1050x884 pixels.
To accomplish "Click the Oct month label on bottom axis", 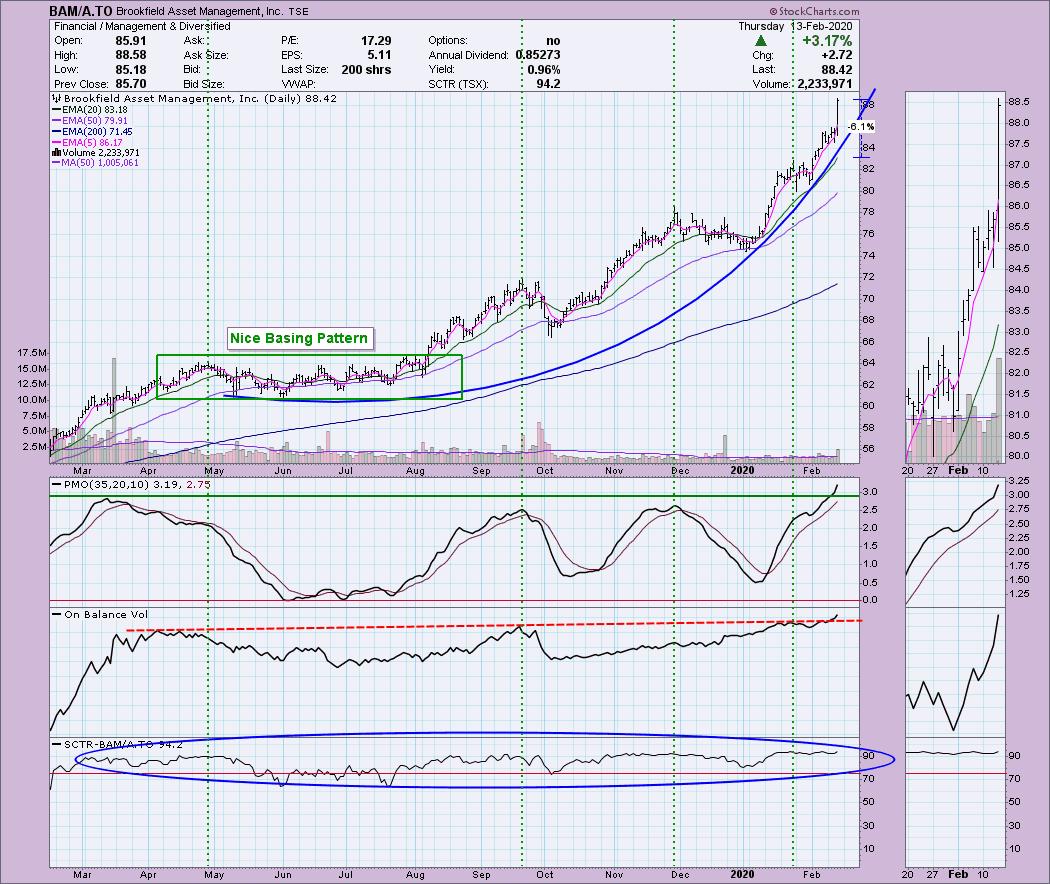I will [544, 874].
